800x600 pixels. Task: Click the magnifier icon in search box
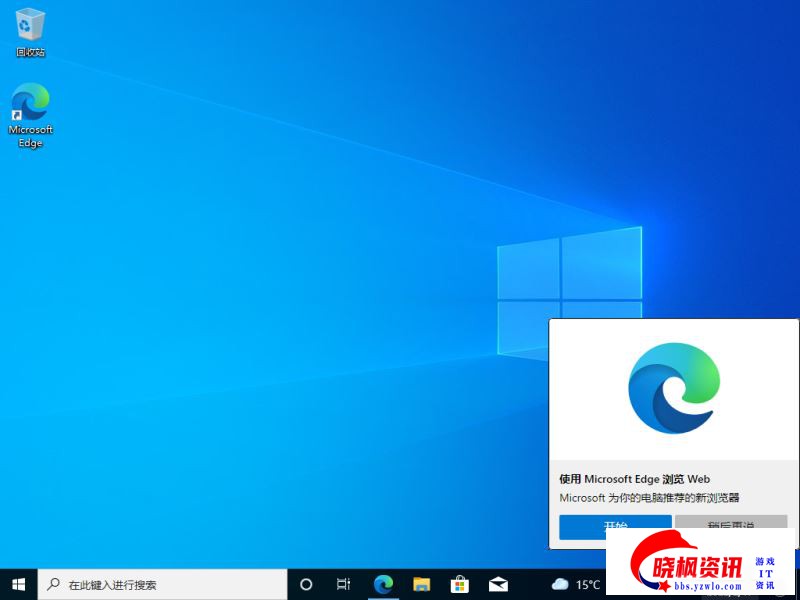pos(53,584)
